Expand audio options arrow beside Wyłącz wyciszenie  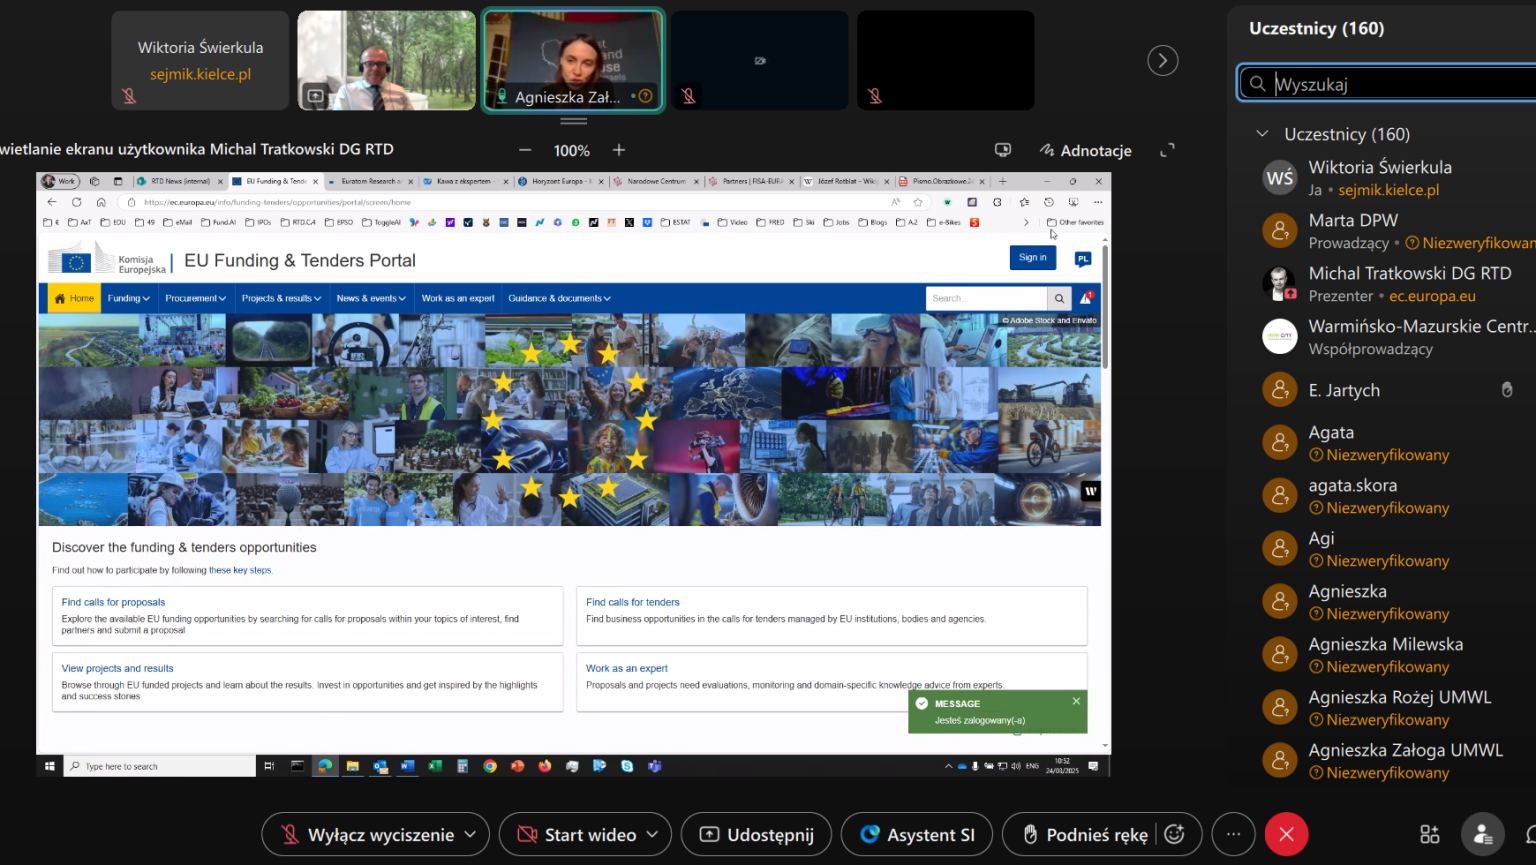[x=472, y=835]
